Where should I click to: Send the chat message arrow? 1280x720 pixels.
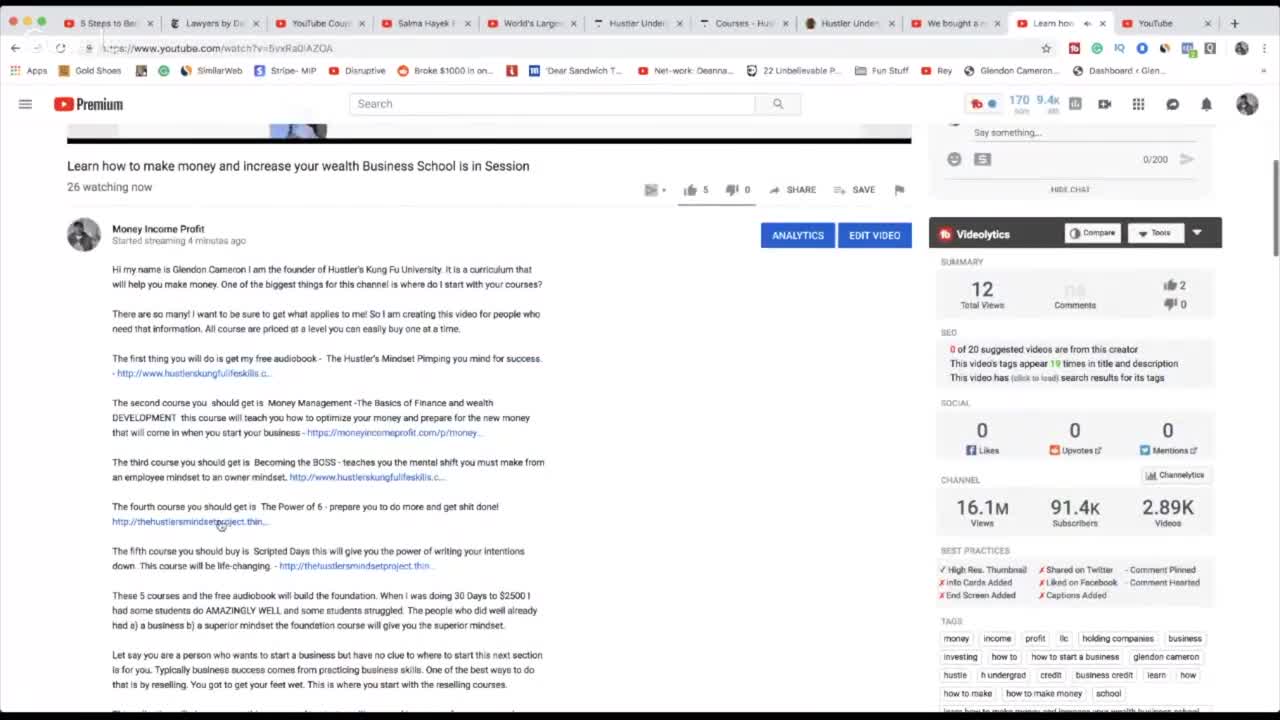pyautogui.click(x=1187, y=159)
